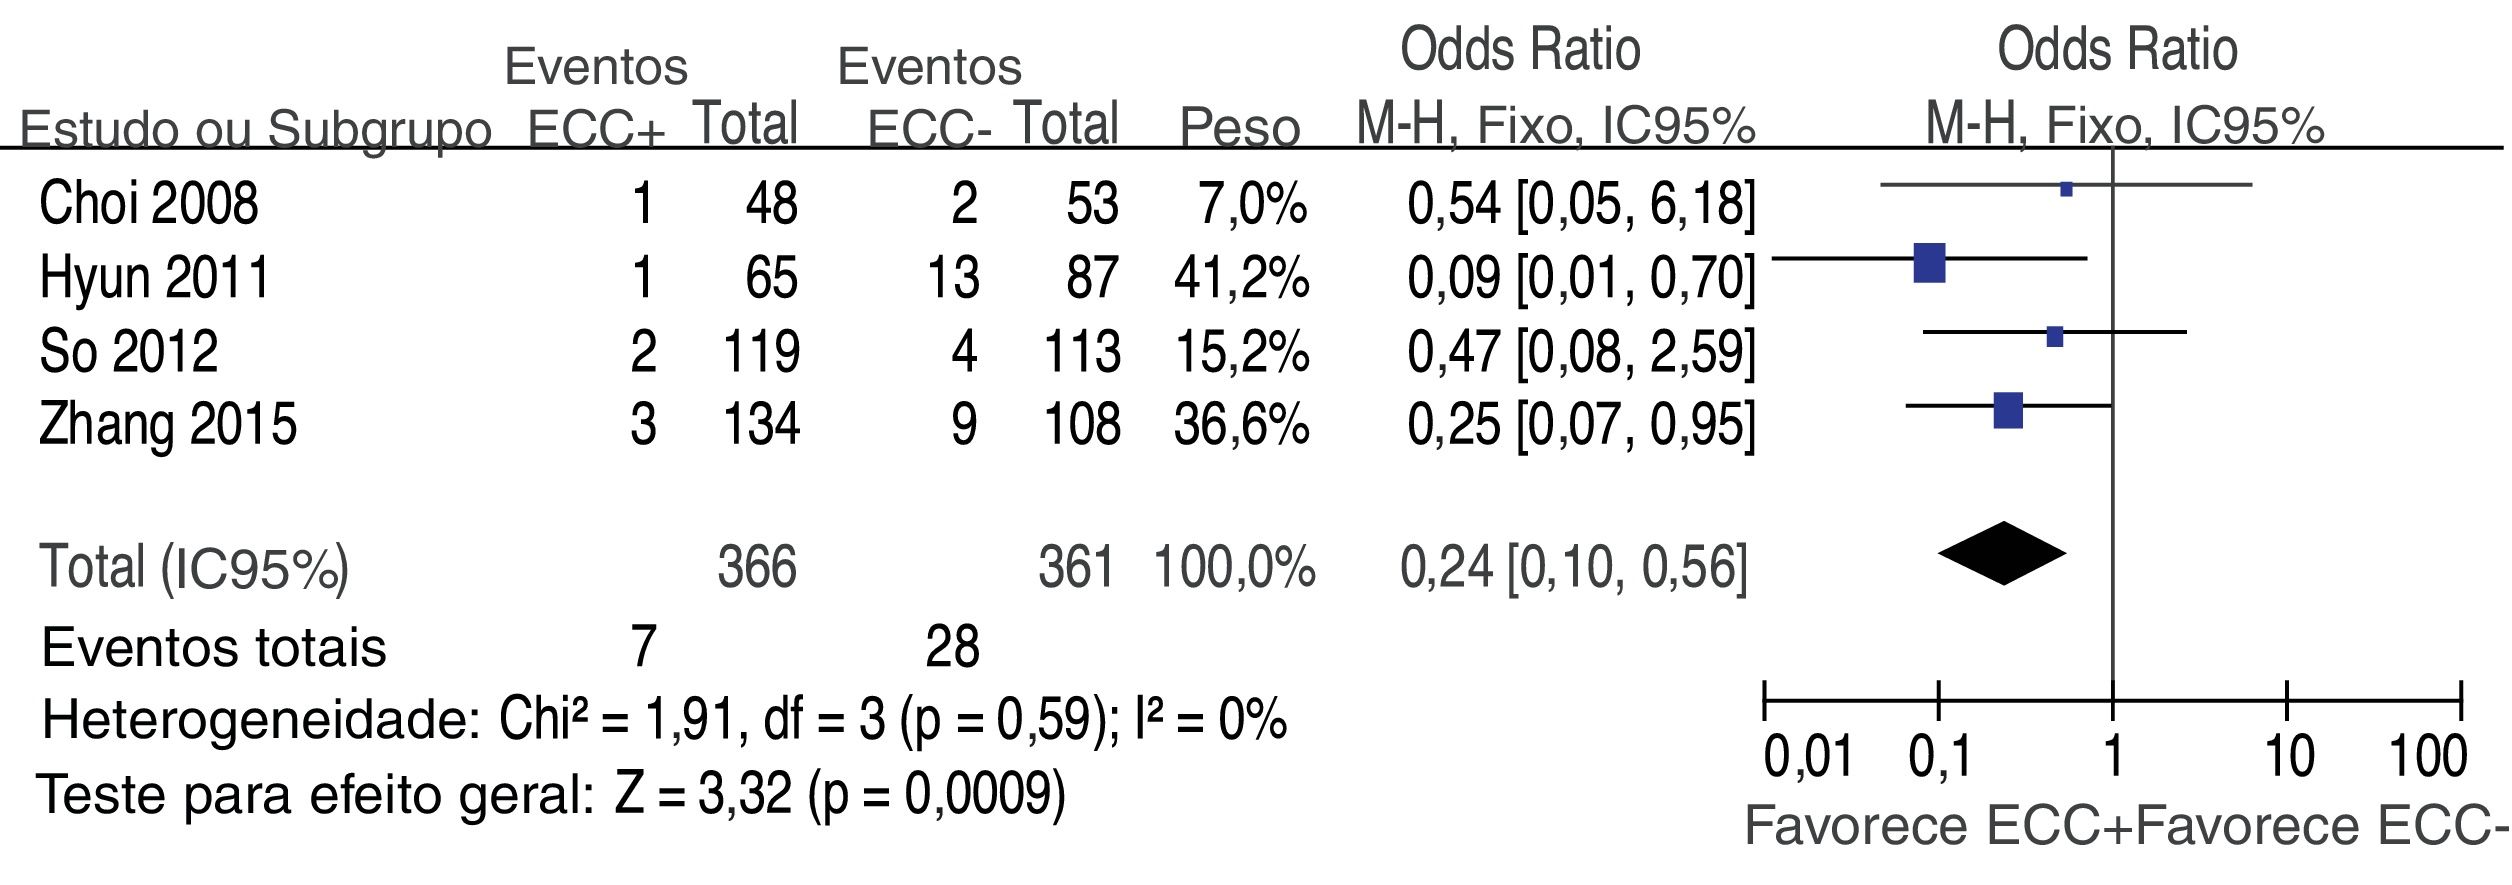Click the blue square marker for Hyun 2011

tap(1928, 262)
